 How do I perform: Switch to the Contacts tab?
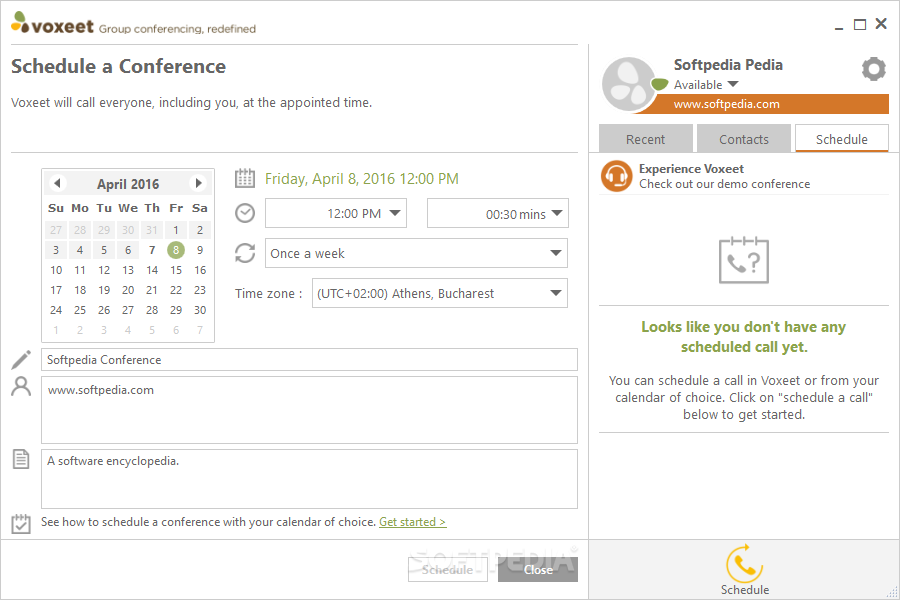pos(744,139)
